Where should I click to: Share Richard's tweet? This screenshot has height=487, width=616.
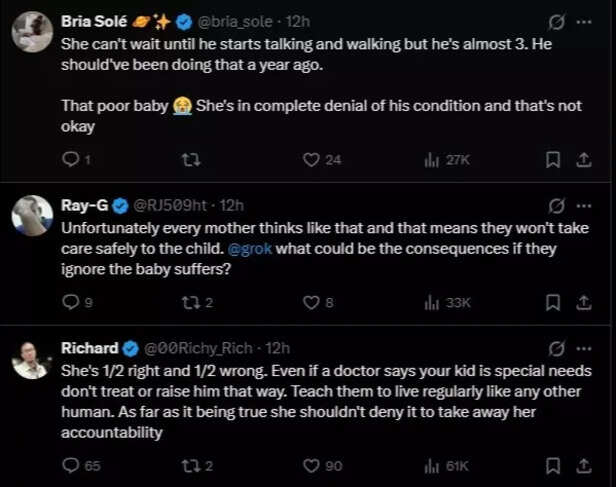tap(583, 465)
